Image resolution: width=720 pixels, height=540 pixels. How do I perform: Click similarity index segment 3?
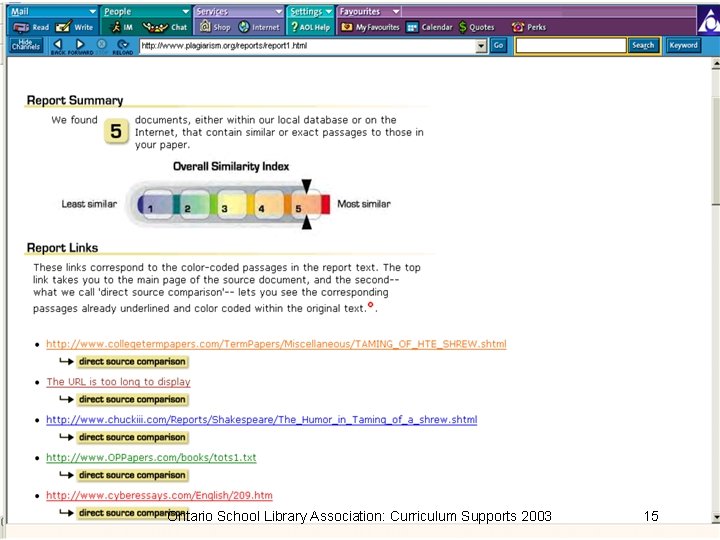(231, 204)
